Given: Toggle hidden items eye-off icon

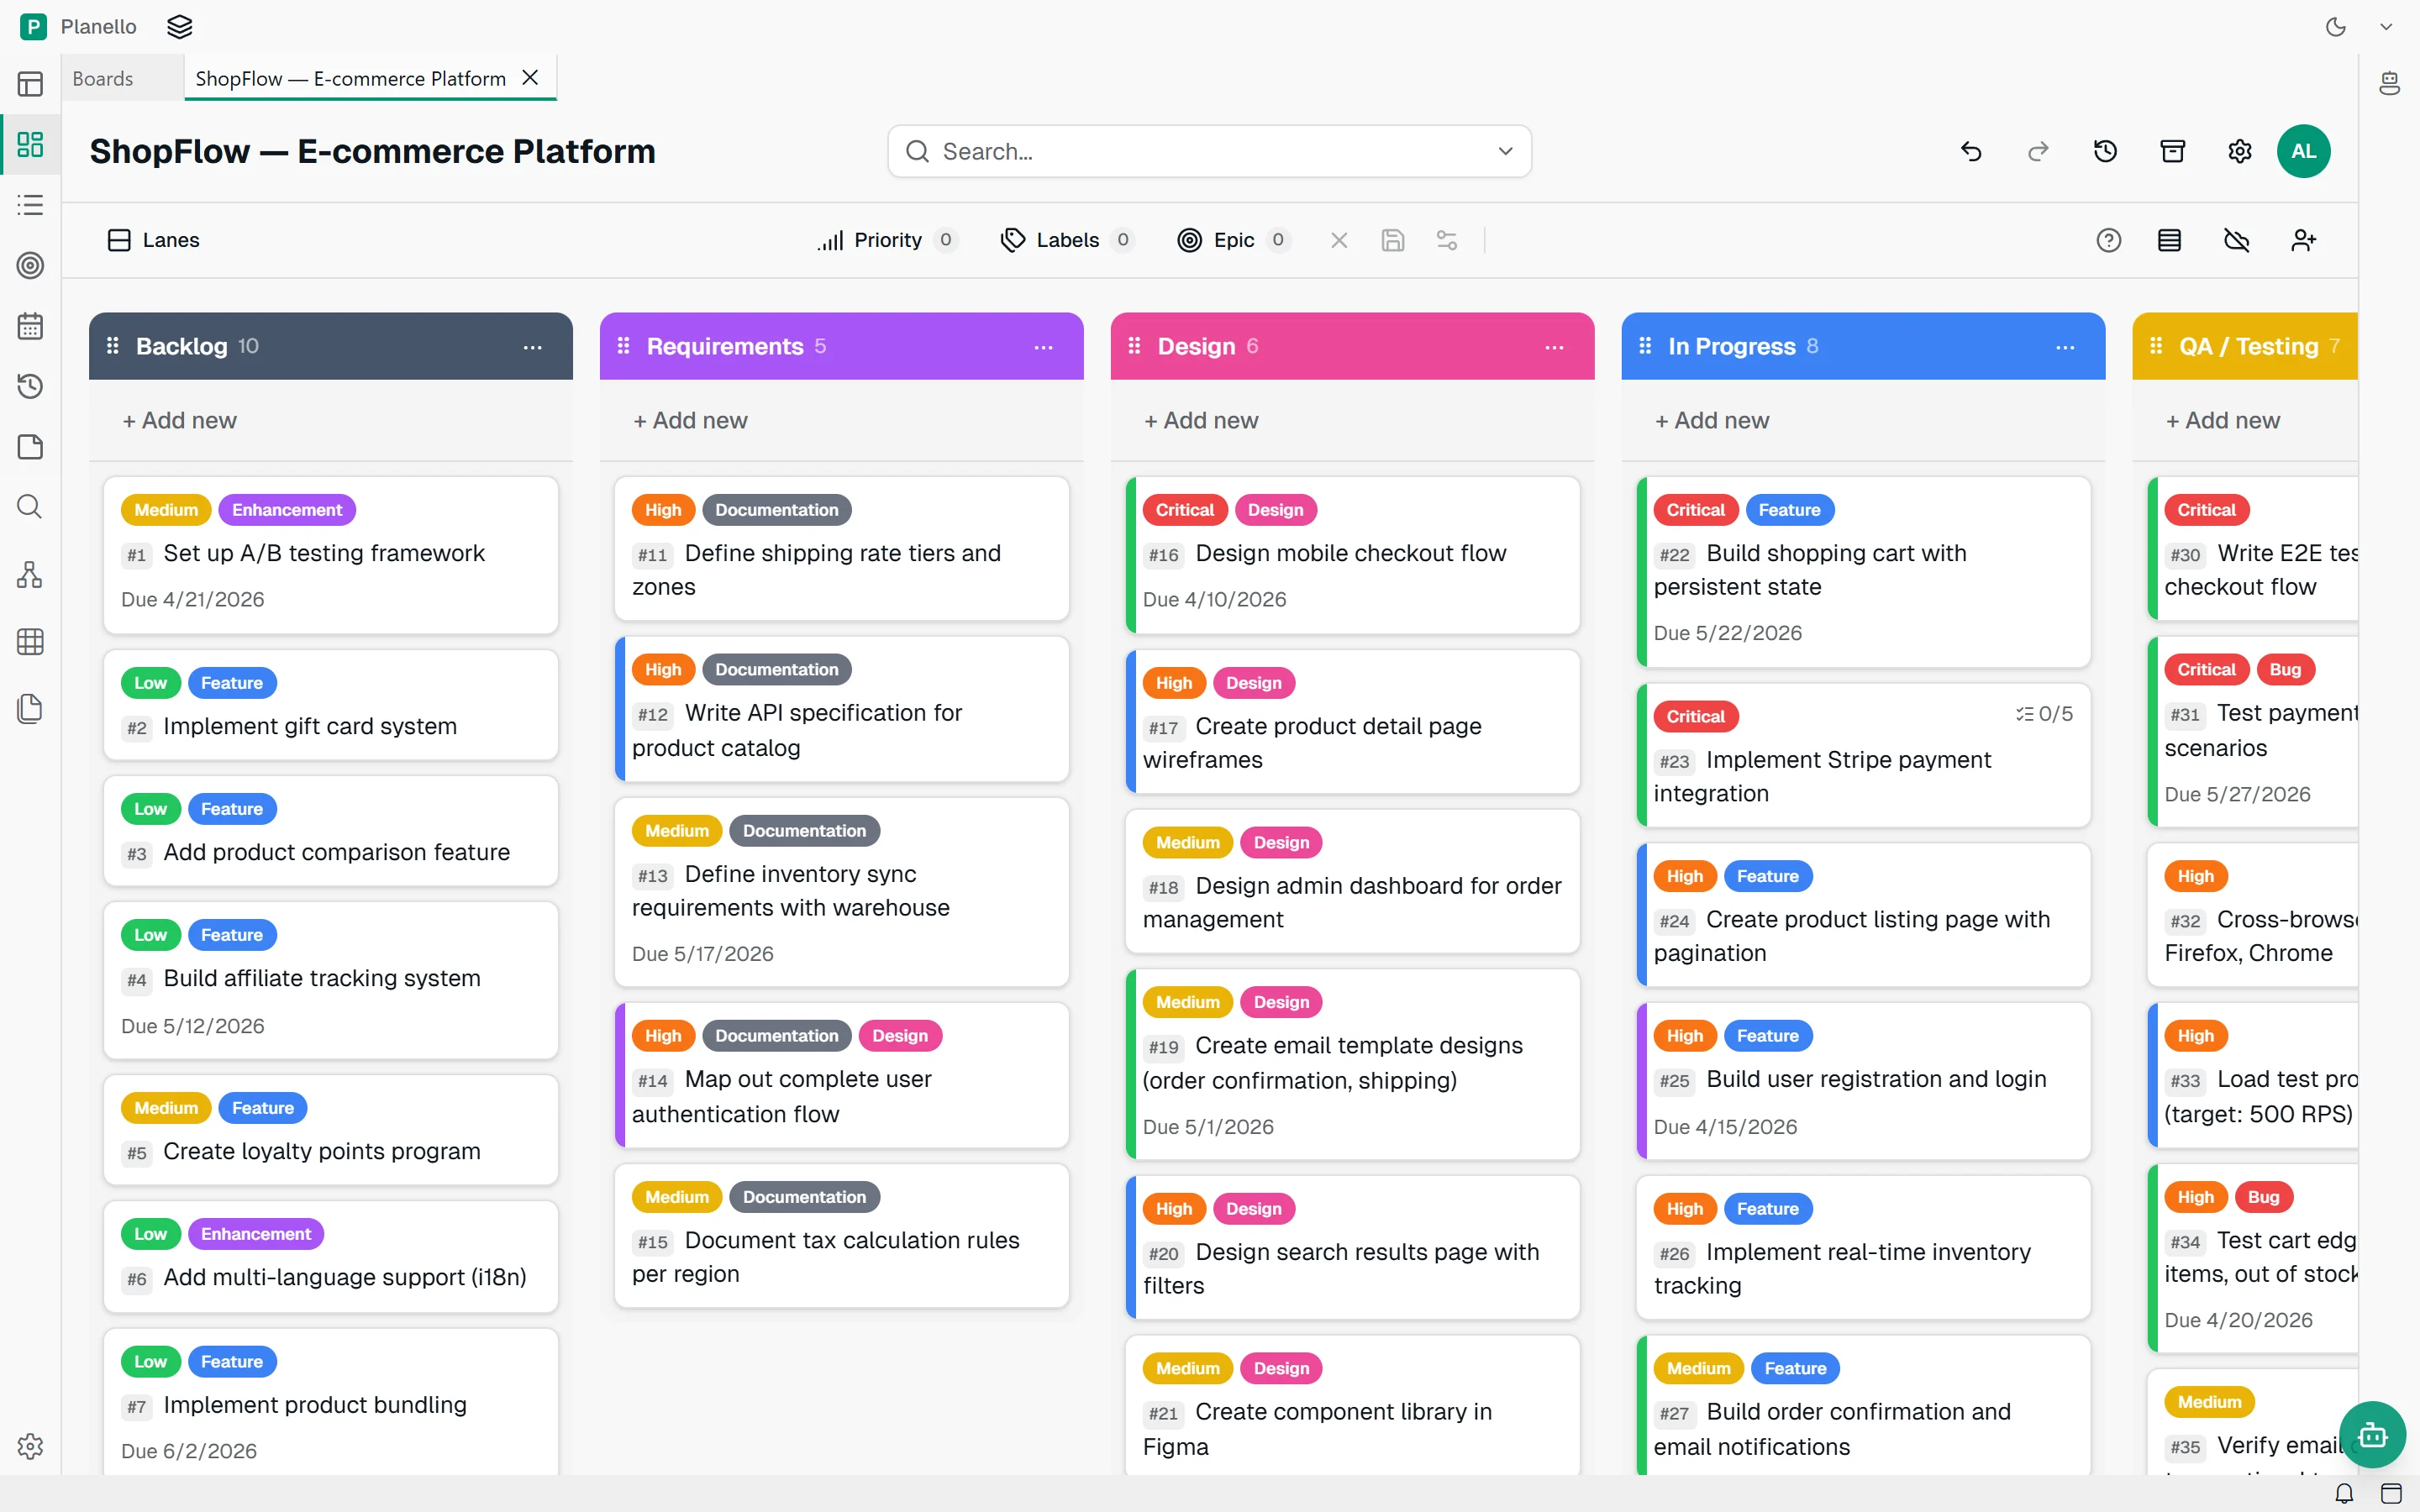Looking at the screenshot, I should [x=2237, y=240].
